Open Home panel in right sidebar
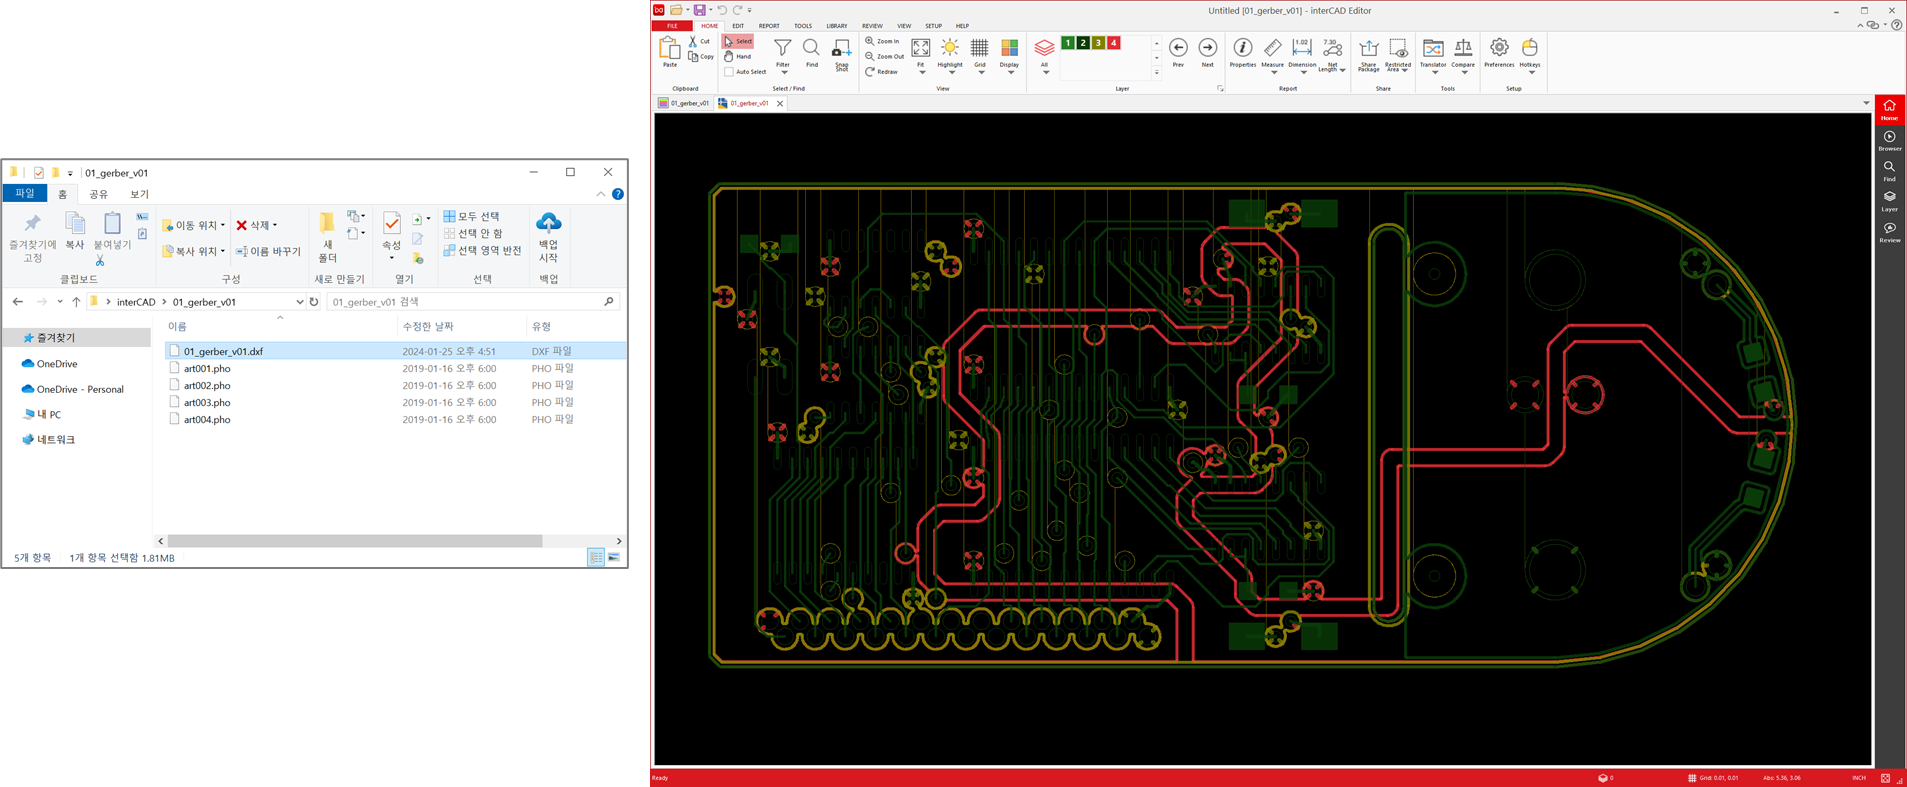The image size is (1907, 787). [x=1889, y=110]
